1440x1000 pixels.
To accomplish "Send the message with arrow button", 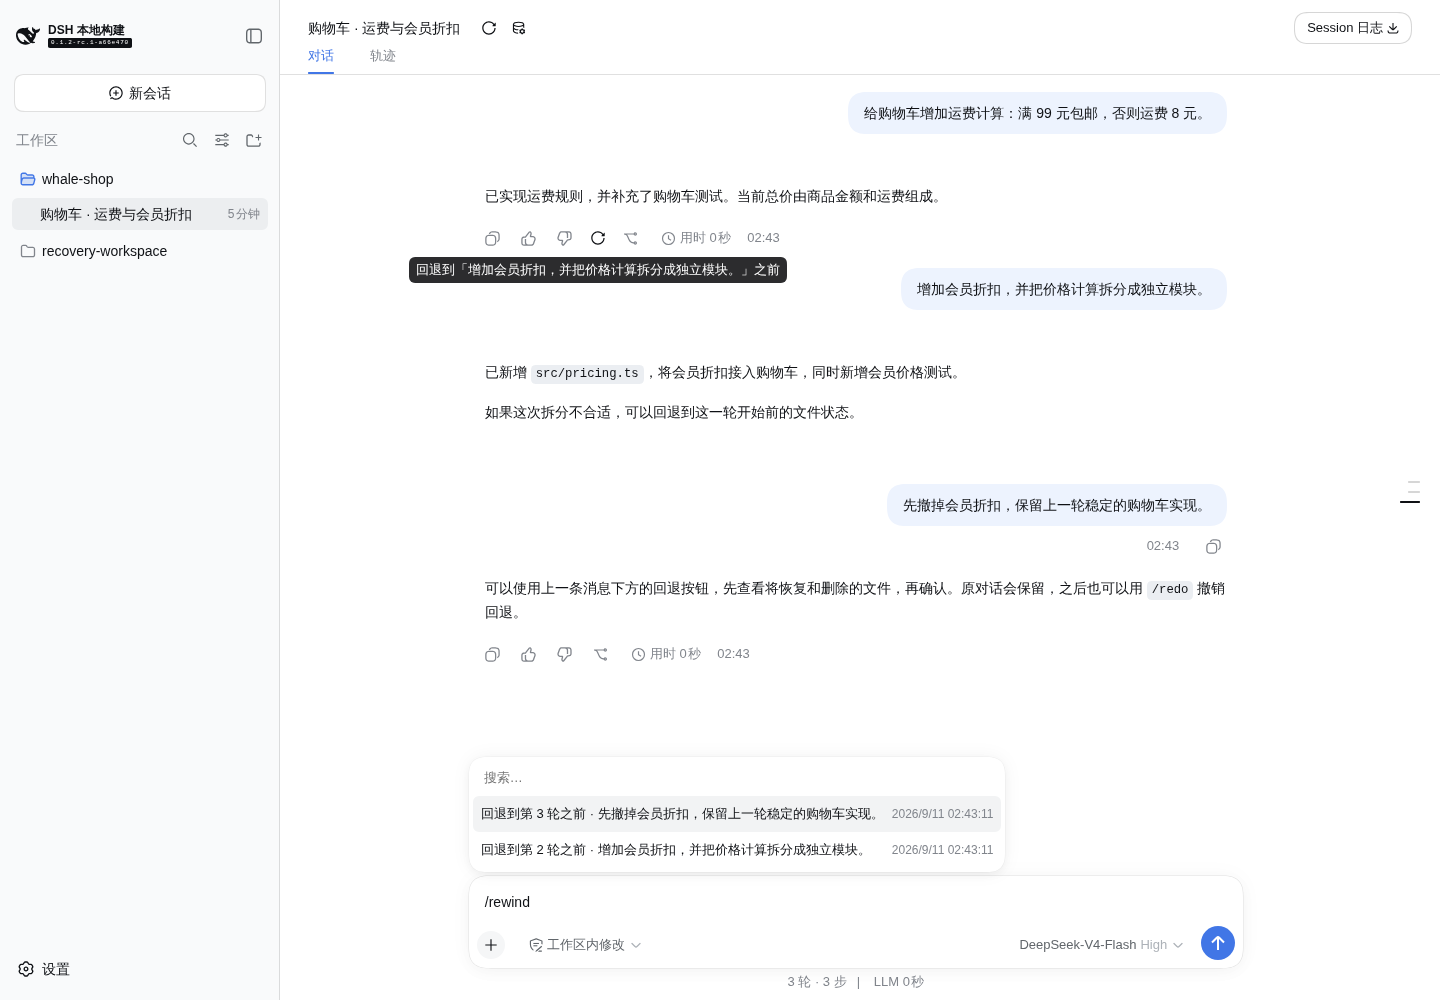I will point(1218,943).
